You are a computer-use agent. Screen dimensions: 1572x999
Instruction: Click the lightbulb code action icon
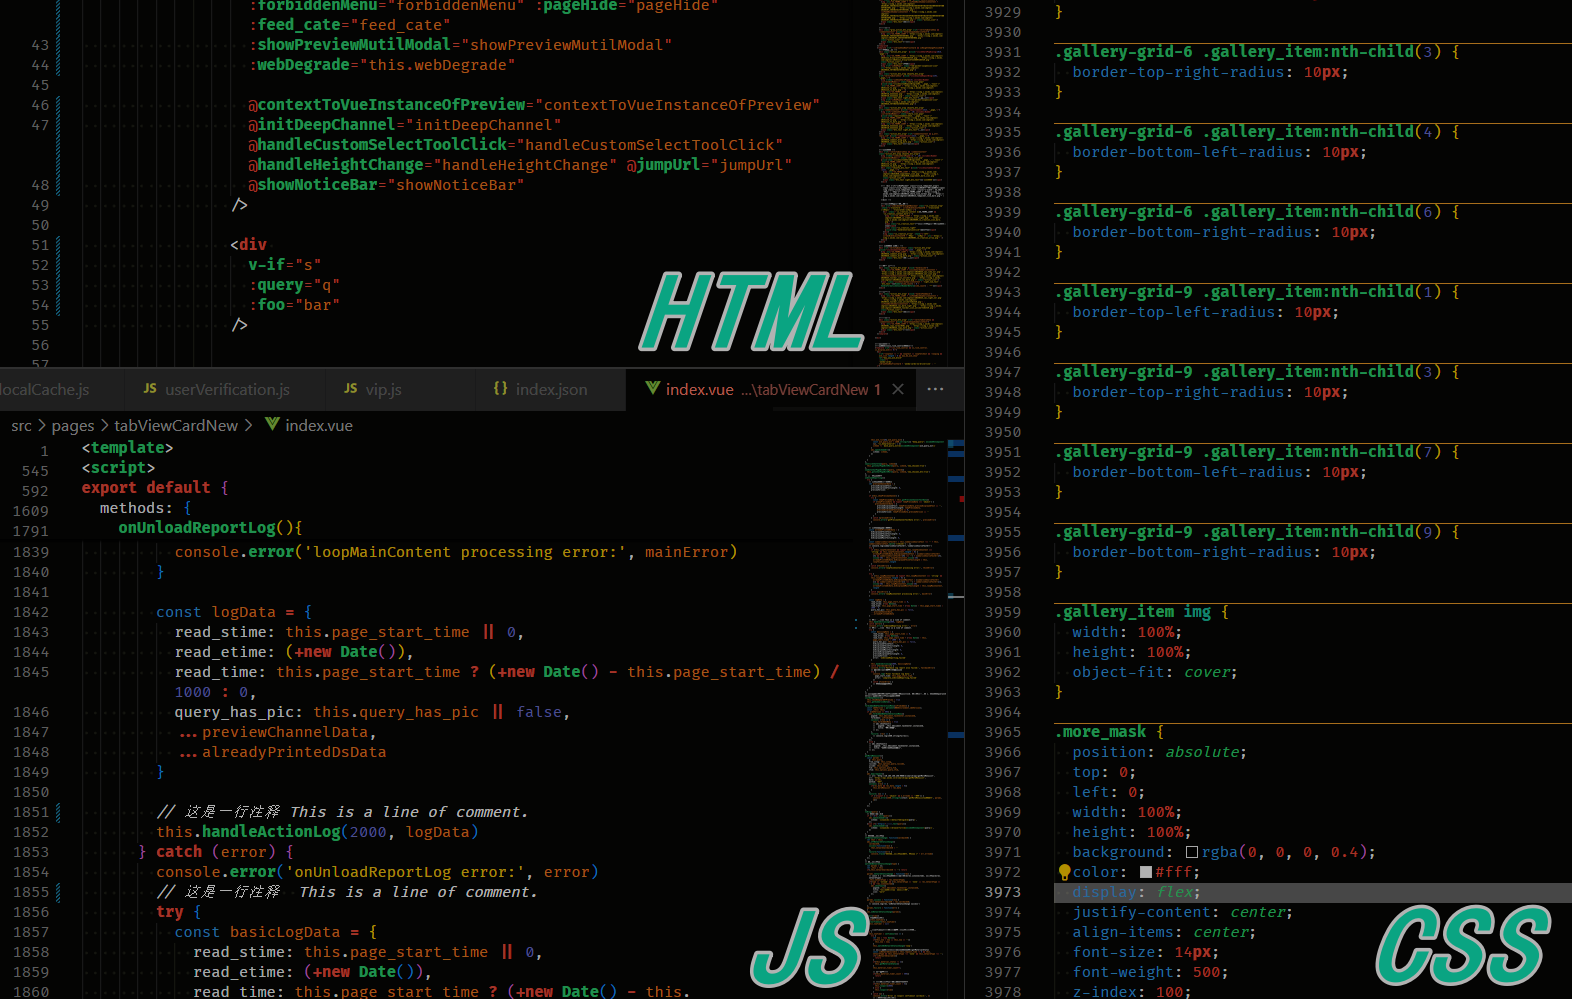pos(1064,872)
